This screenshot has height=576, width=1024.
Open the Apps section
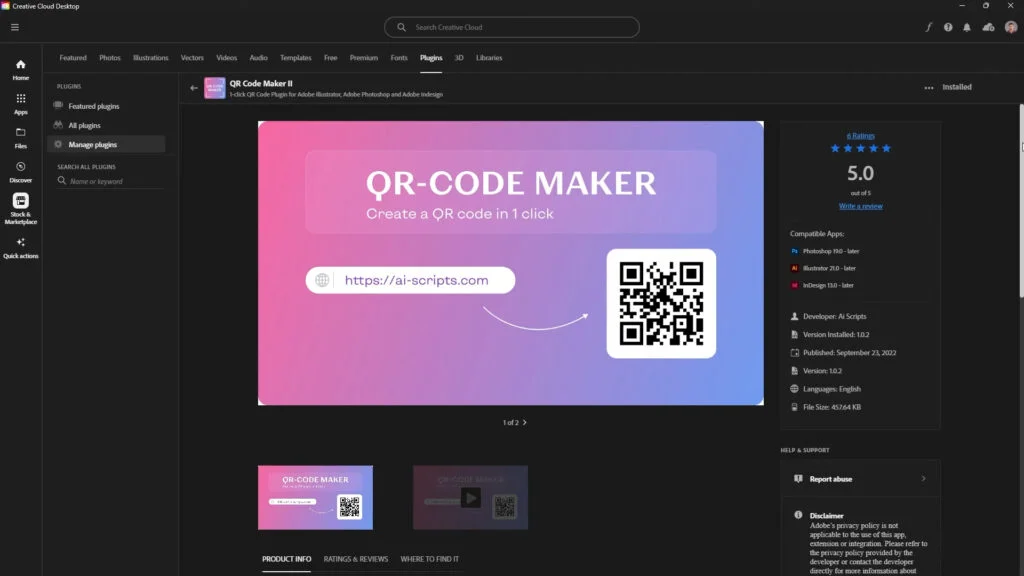coord(20,104)
